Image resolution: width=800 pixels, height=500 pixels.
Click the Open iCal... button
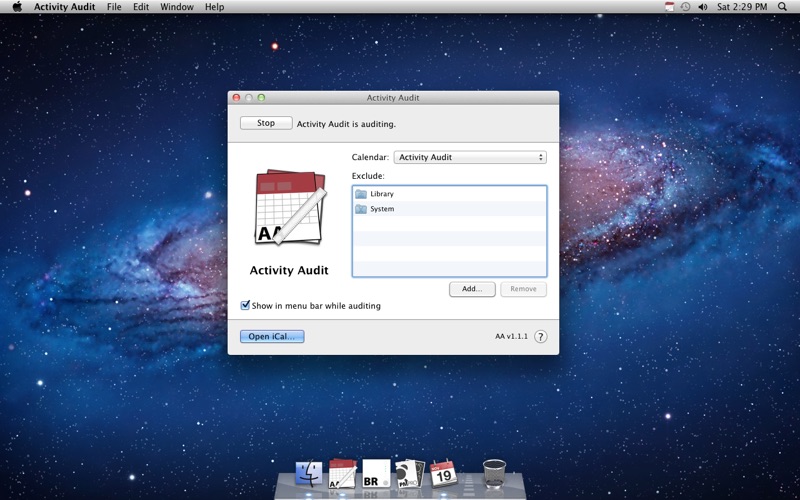tap(272, 336)
